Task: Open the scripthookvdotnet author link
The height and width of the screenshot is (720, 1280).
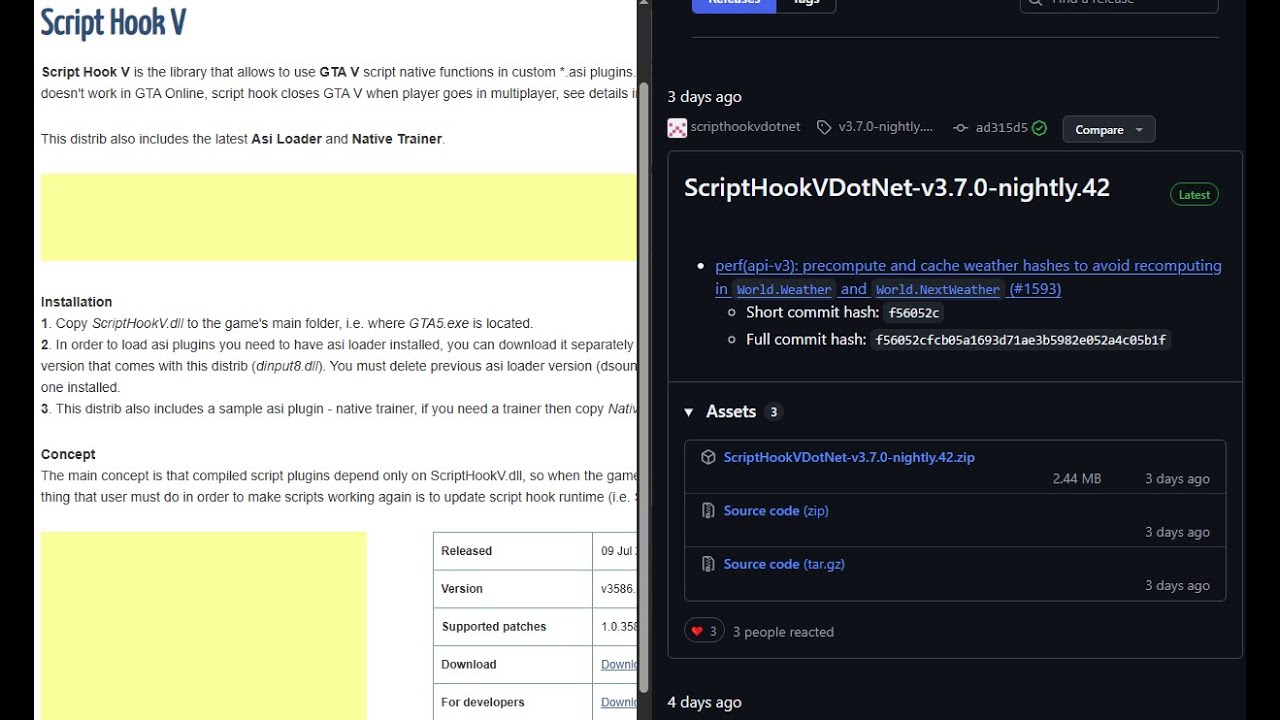Action: click(745, 127)
